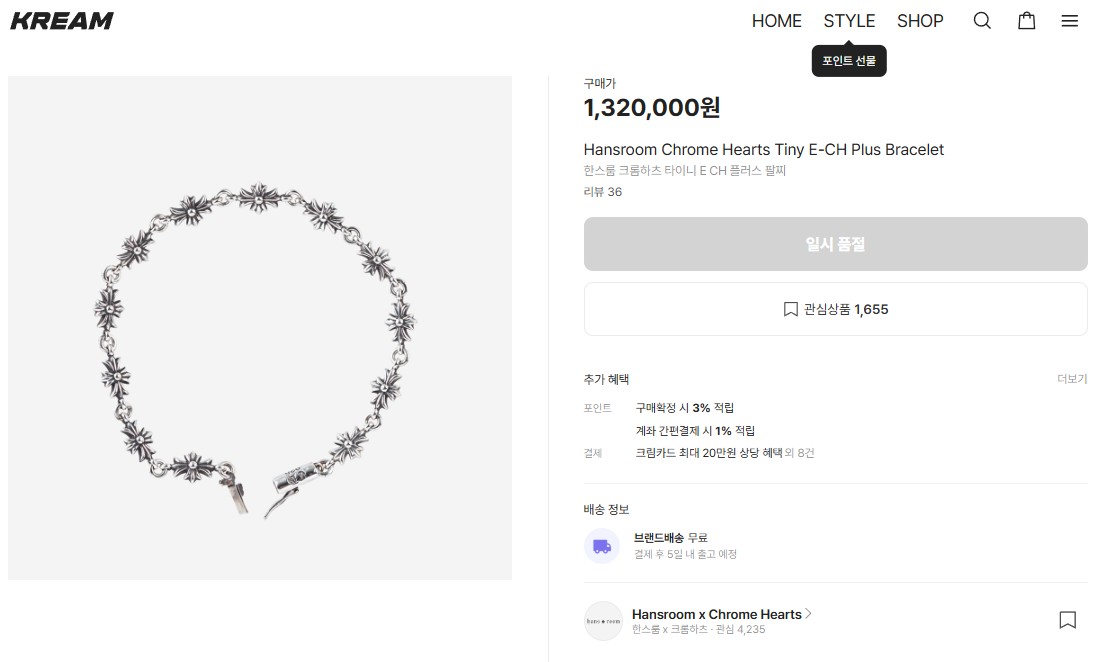Click the brand delivery truck icon
This screenshot has height=662, width=1098.
pos(602,546)
